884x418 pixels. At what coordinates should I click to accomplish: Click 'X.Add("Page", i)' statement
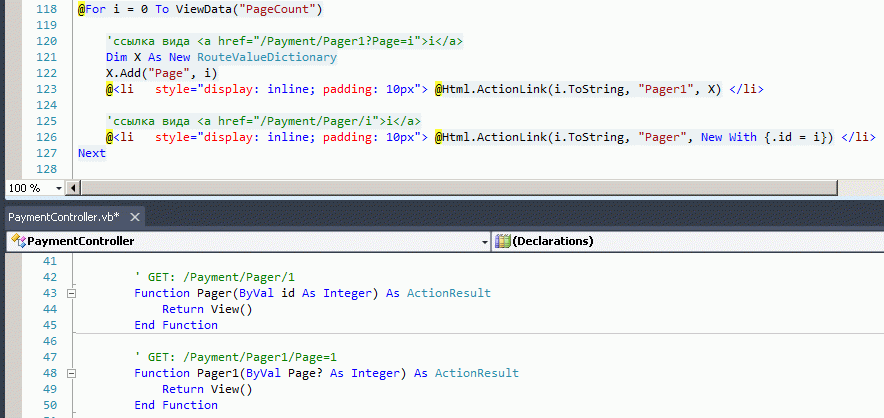tap(162, 73)
